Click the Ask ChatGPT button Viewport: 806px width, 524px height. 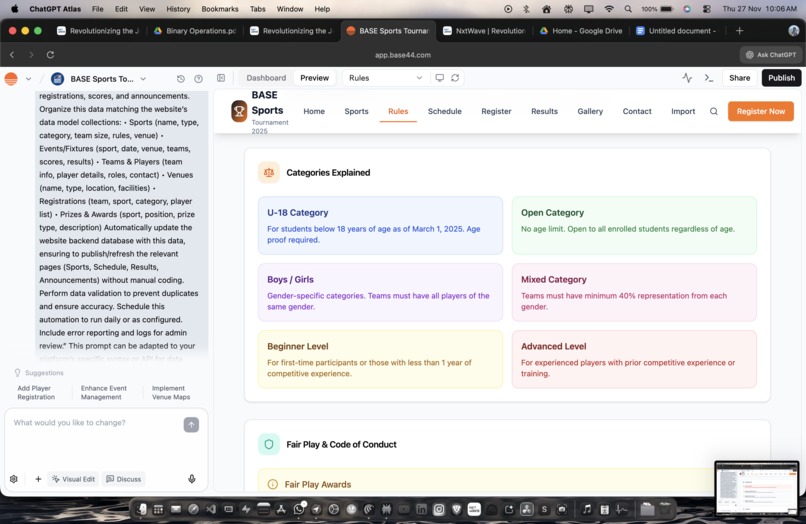[771, 55]
